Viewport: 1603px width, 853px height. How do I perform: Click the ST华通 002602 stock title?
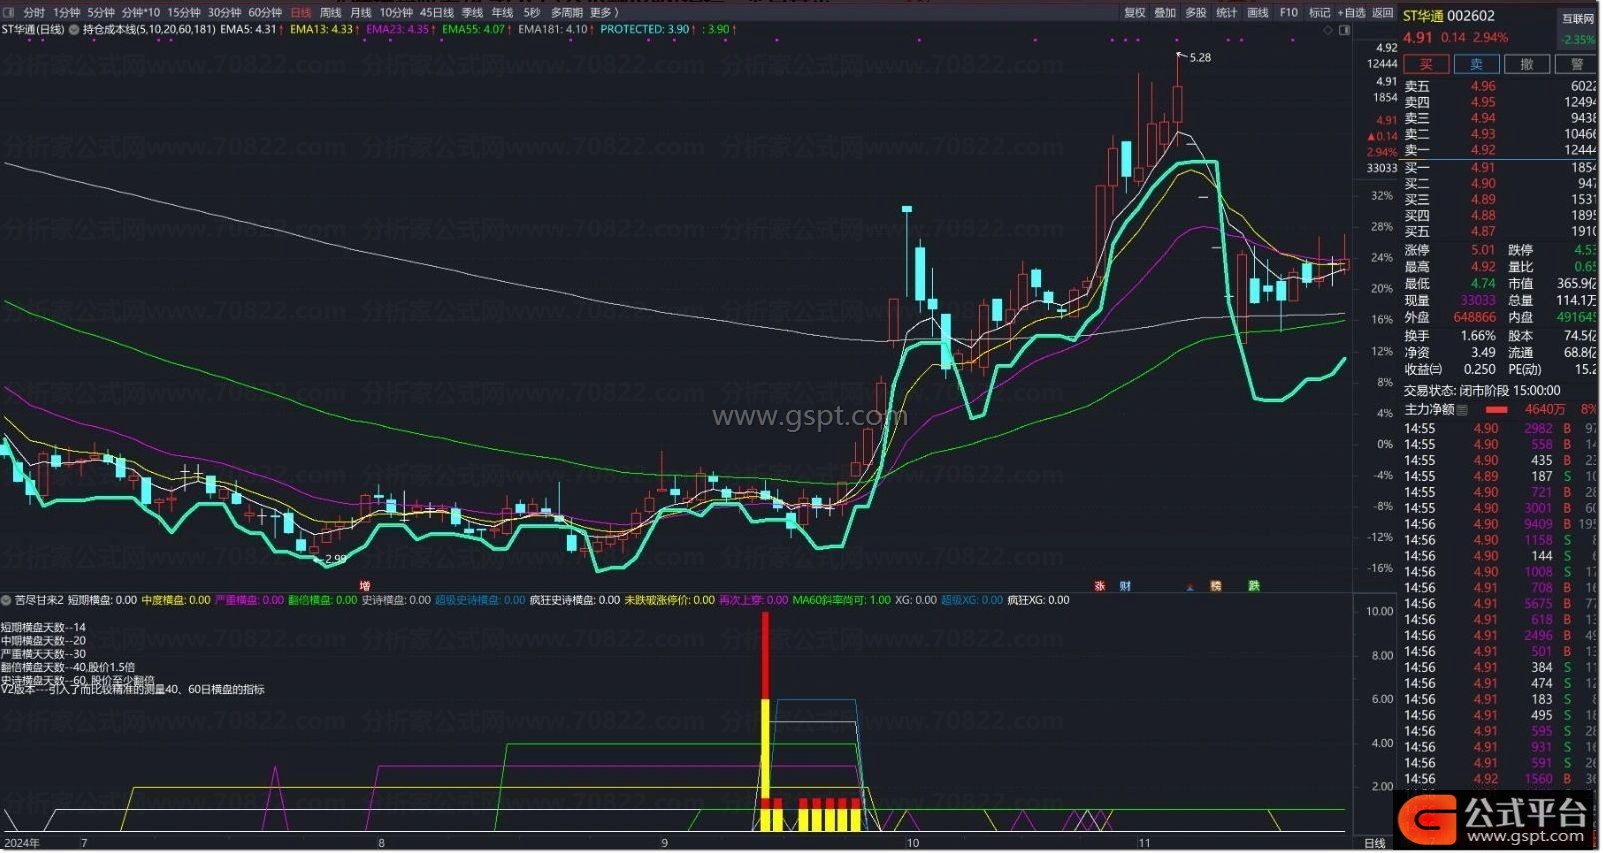coord(1449,16)
